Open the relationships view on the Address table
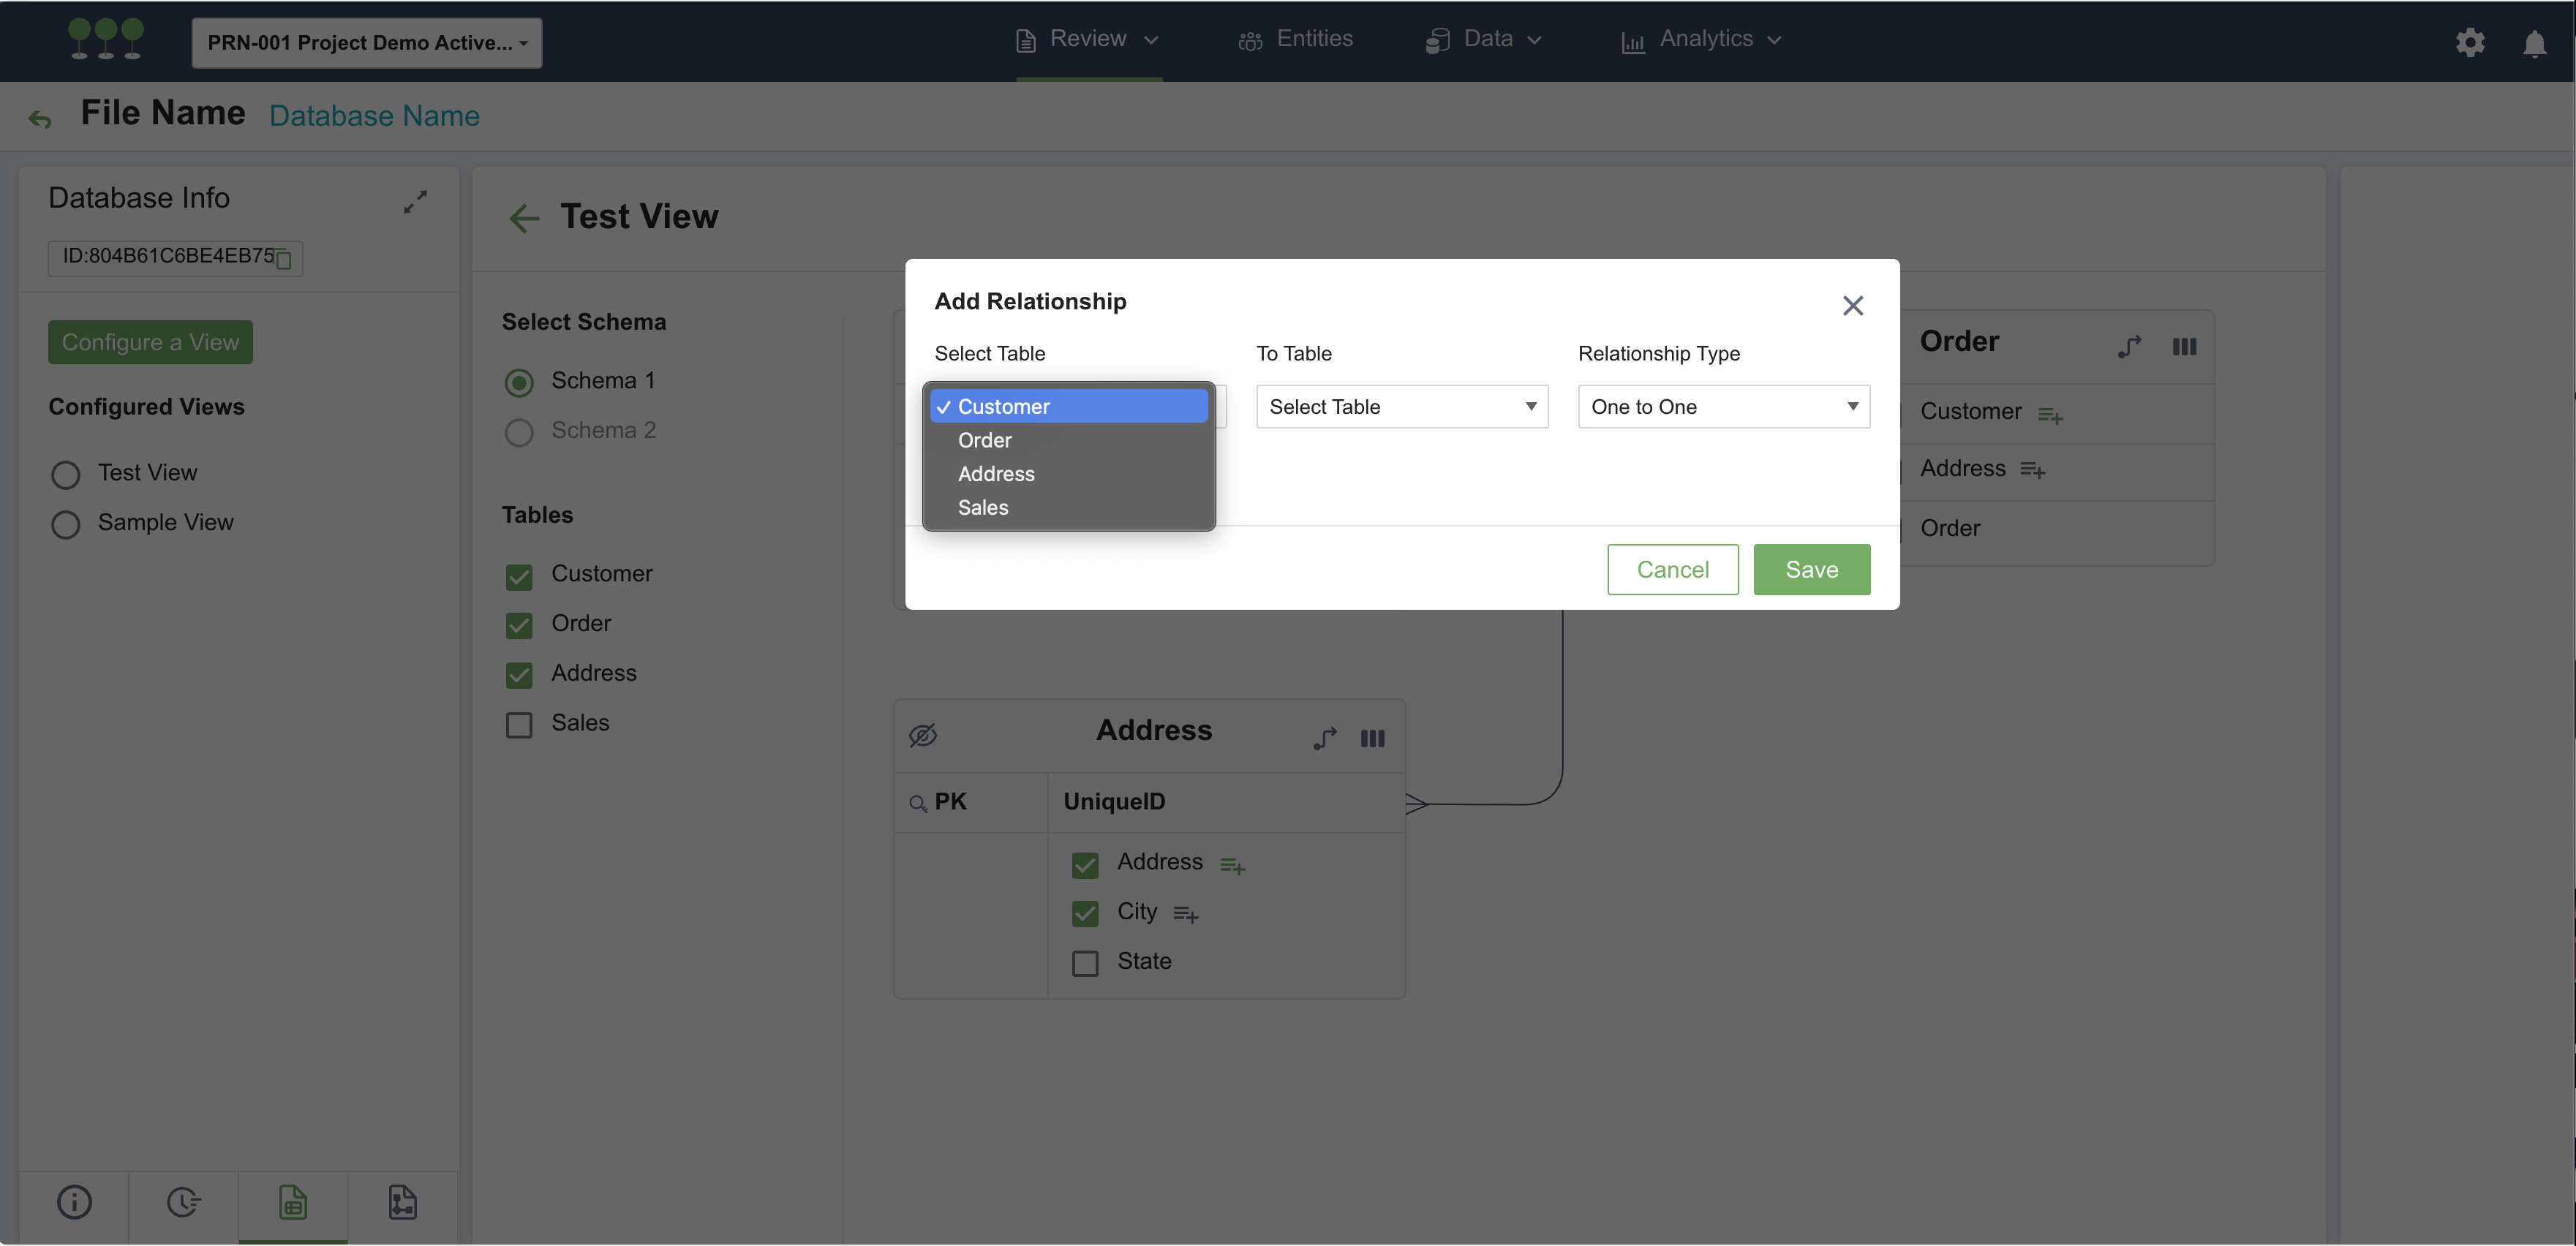 [x=1324, y=738]
